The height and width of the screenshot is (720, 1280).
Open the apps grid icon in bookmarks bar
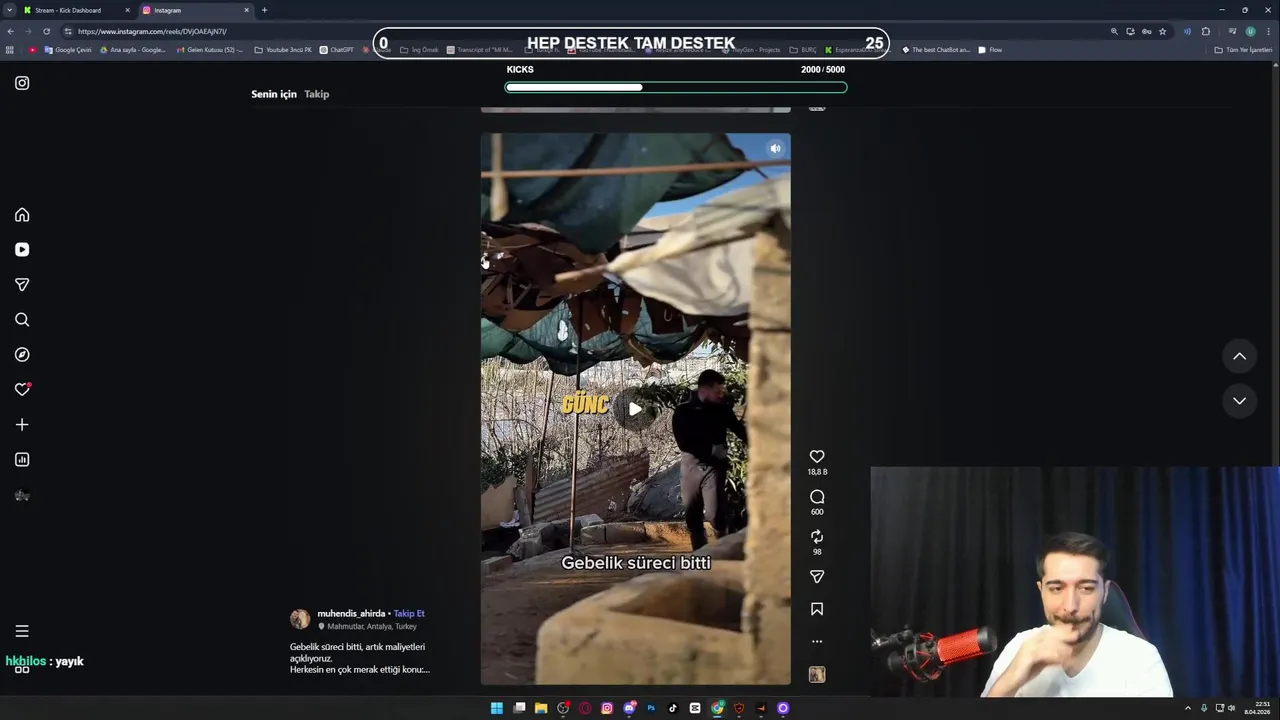(10, 49)
